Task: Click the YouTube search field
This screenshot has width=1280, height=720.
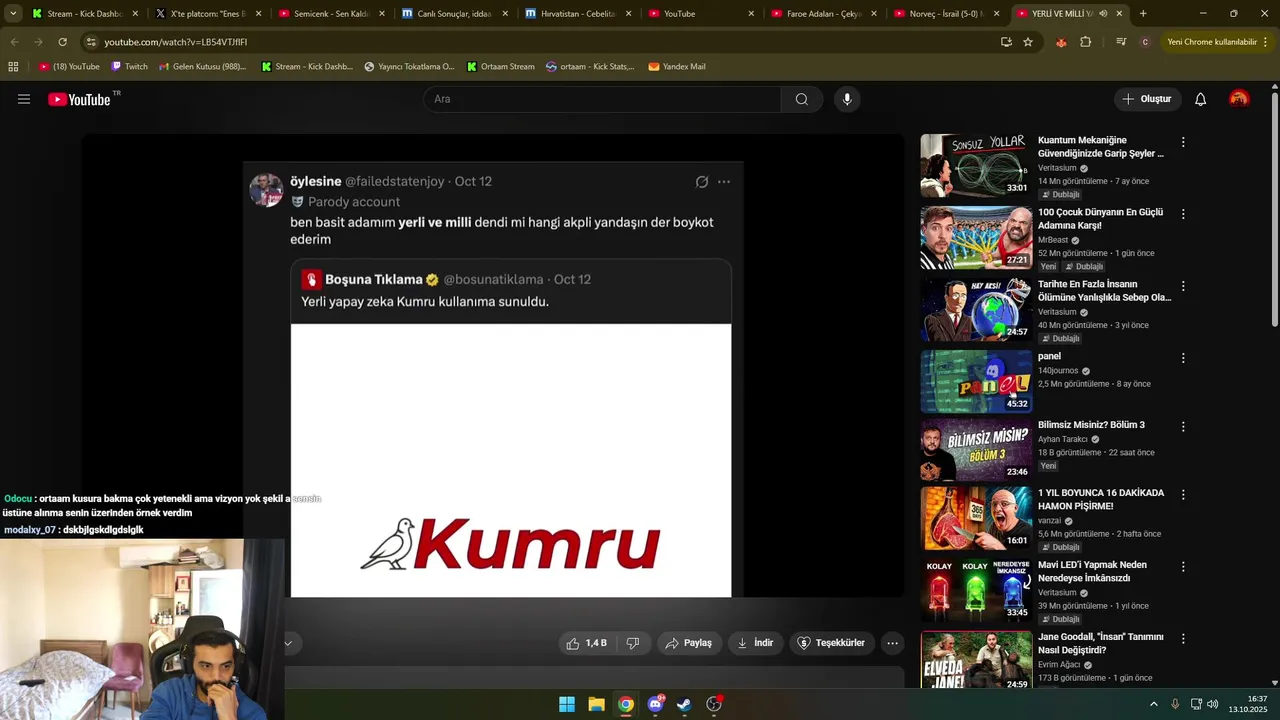Action: pyautogui.click(x=602, y=99)
